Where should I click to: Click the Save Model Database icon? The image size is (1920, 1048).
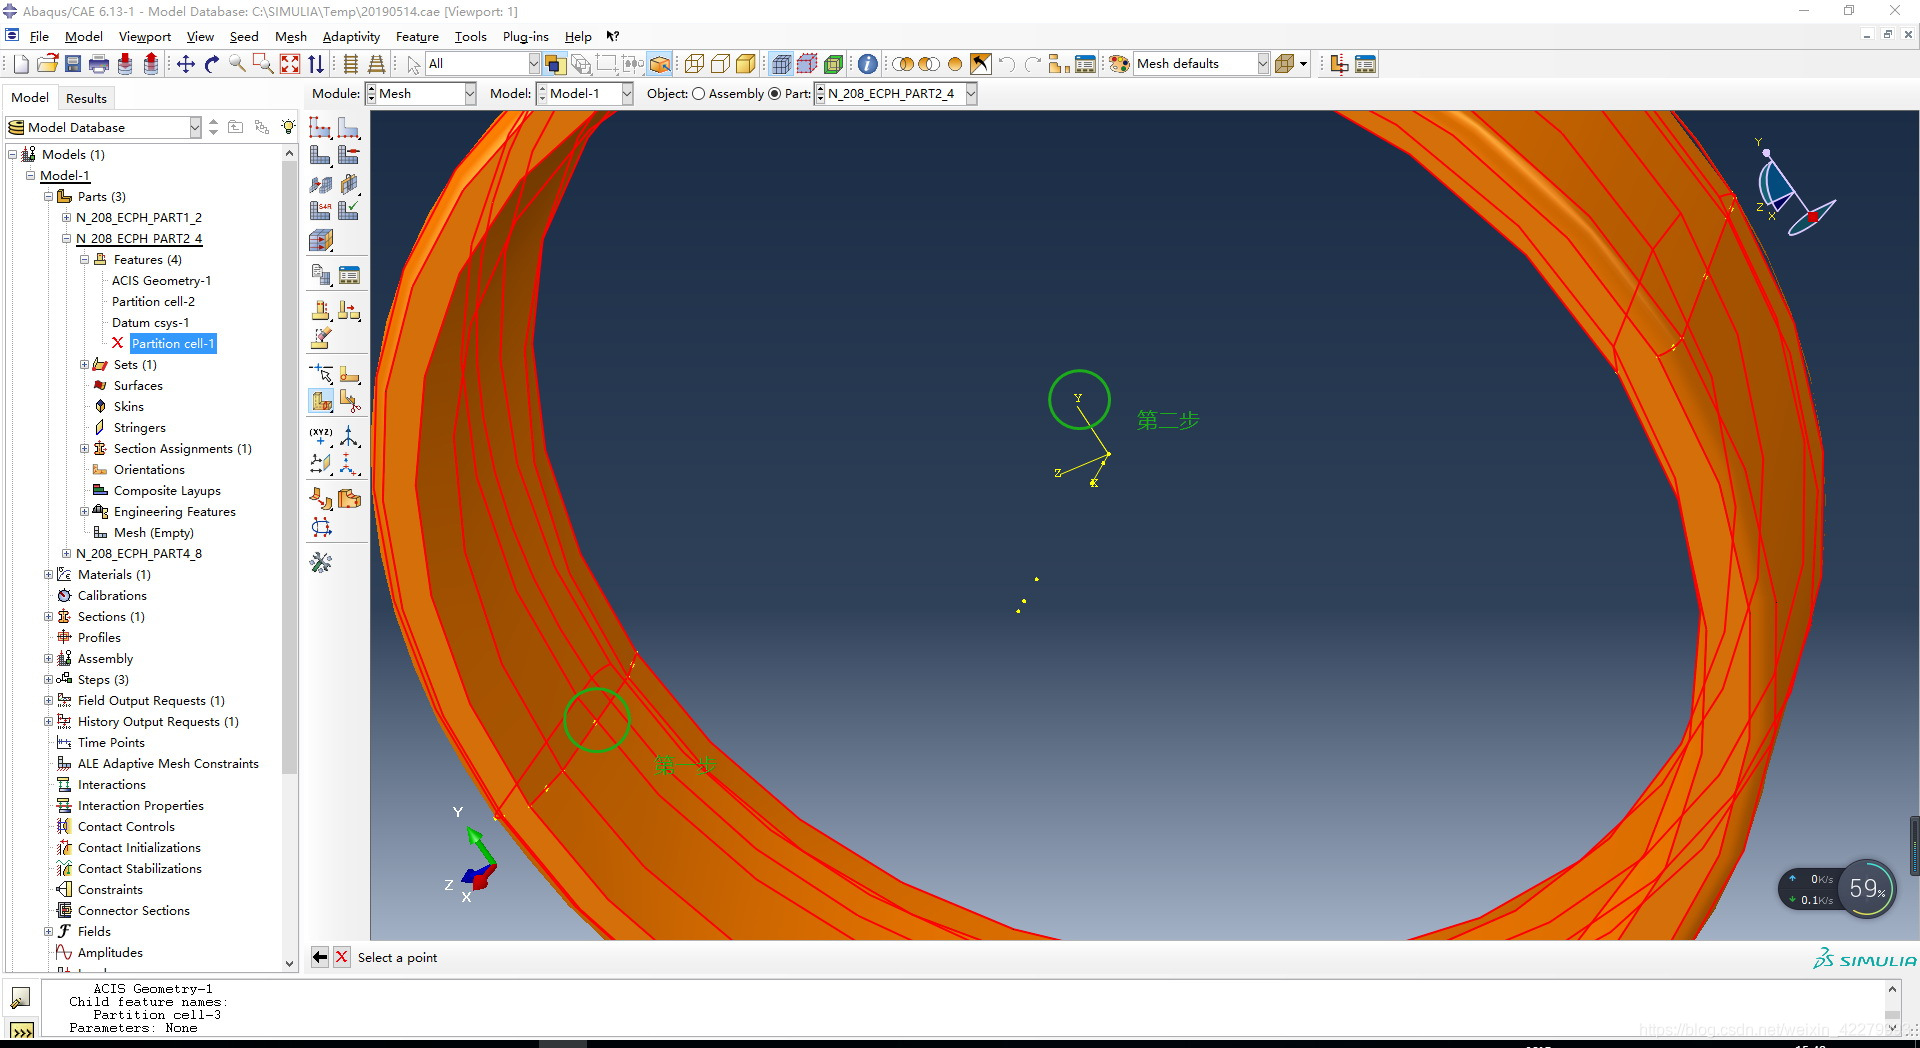73,64
